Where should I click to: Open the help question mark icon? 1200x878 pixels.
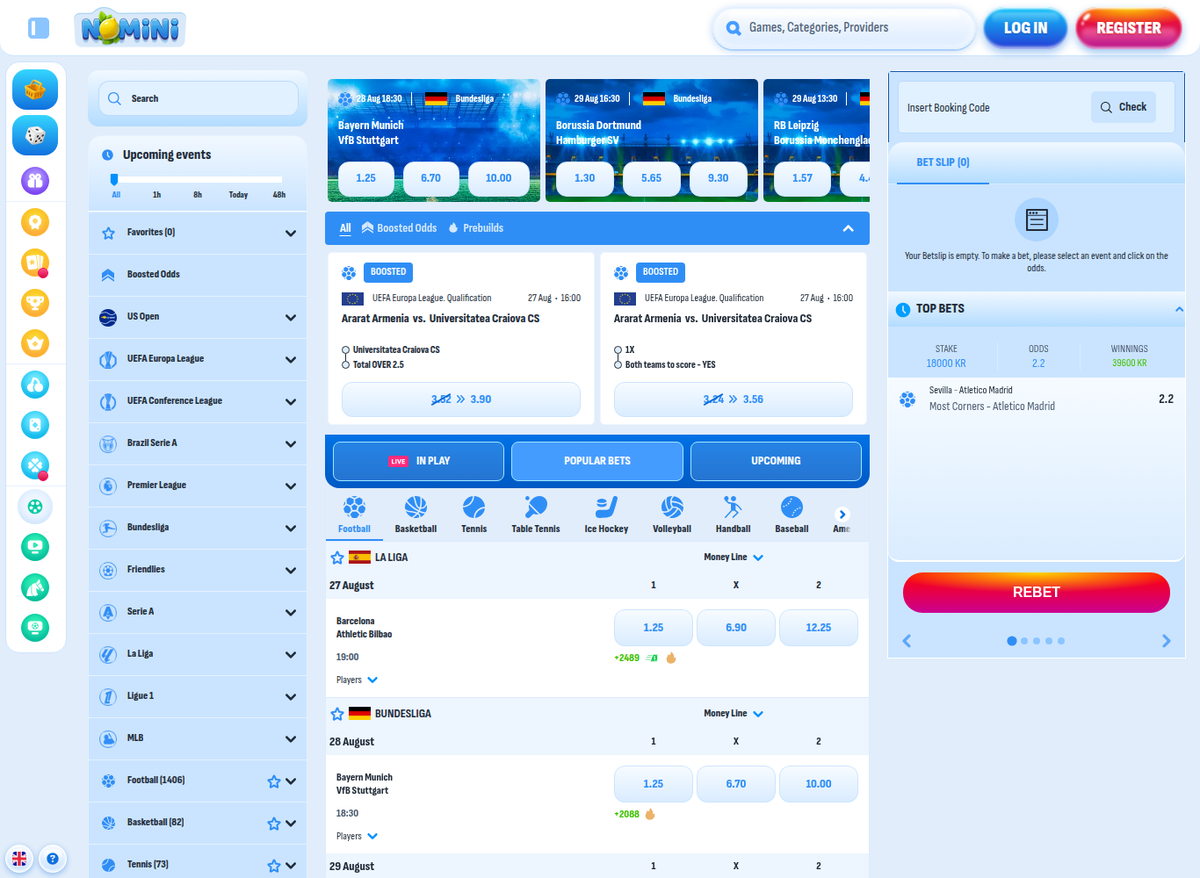pos(52,858)
